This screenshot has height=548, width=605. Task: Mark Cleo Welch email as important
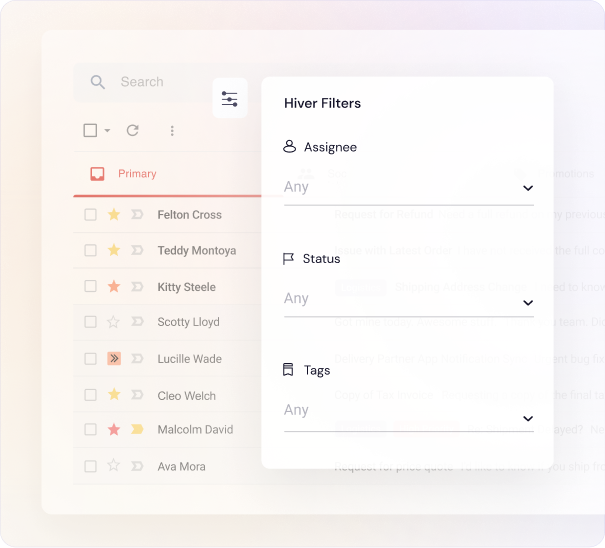click(137, 395)
